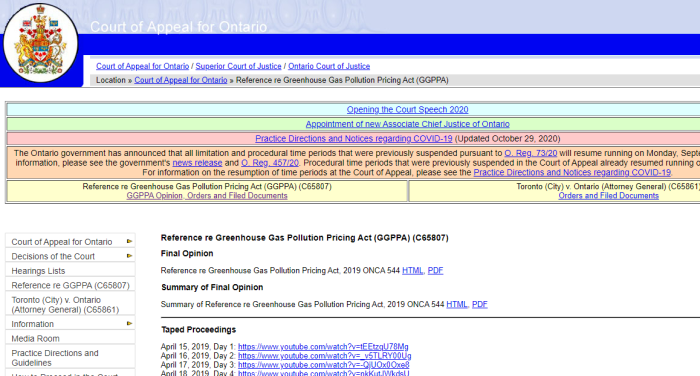Click the Final Opinion heading
This screenshot has height=376, width=700.
pos(187,253)
